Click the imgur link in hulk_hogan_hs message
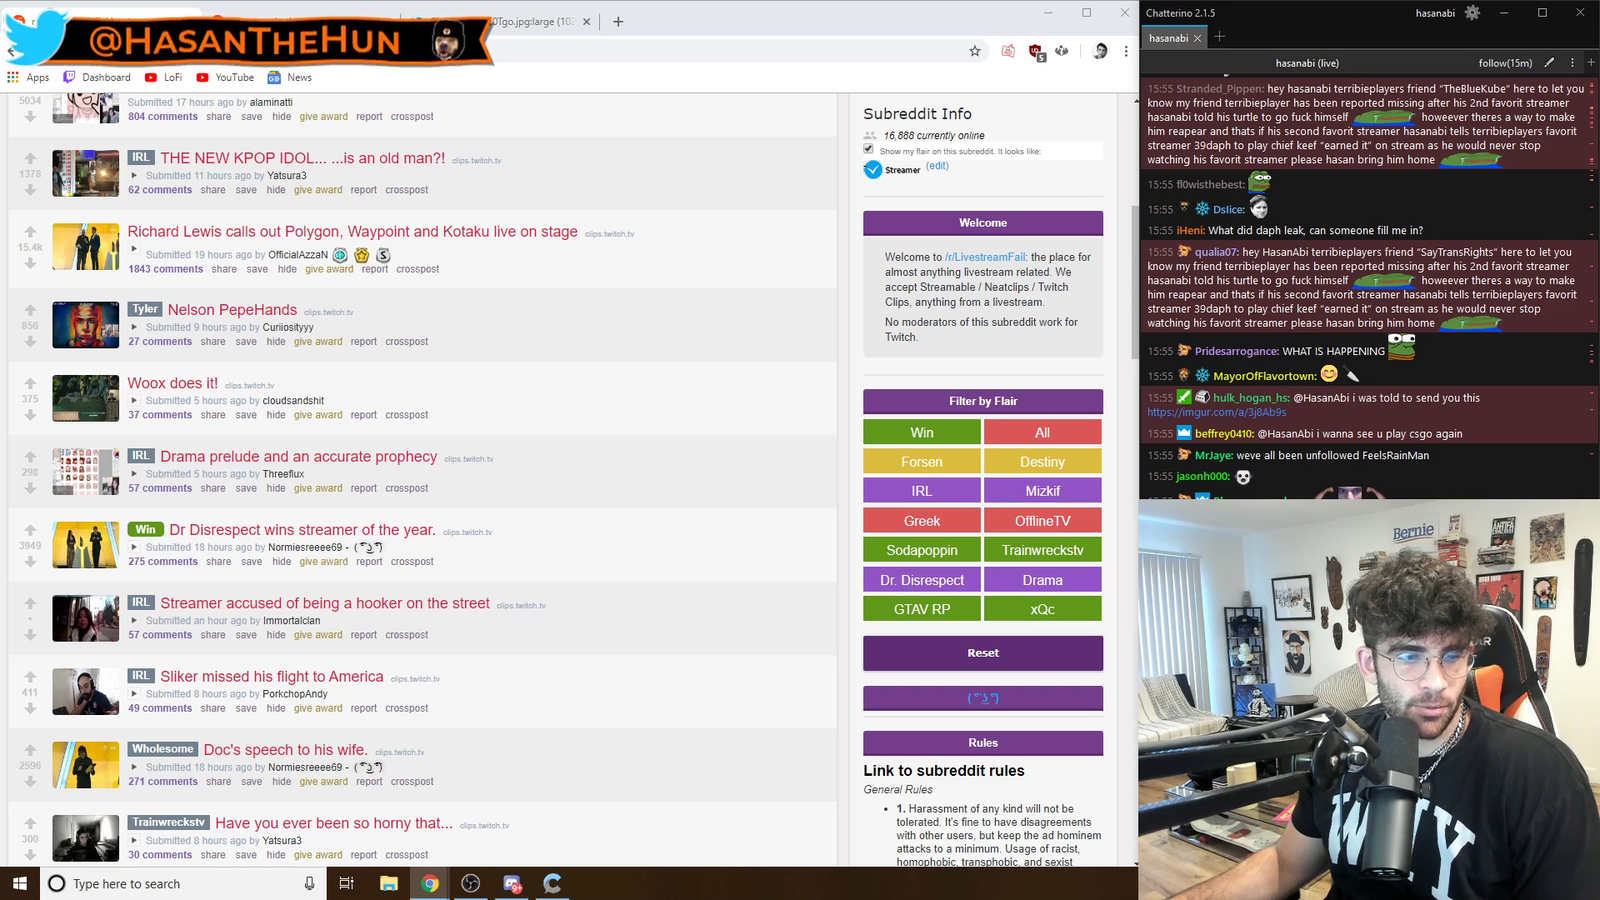This screenshot has height=900, width=1600. coord(1217,412)
